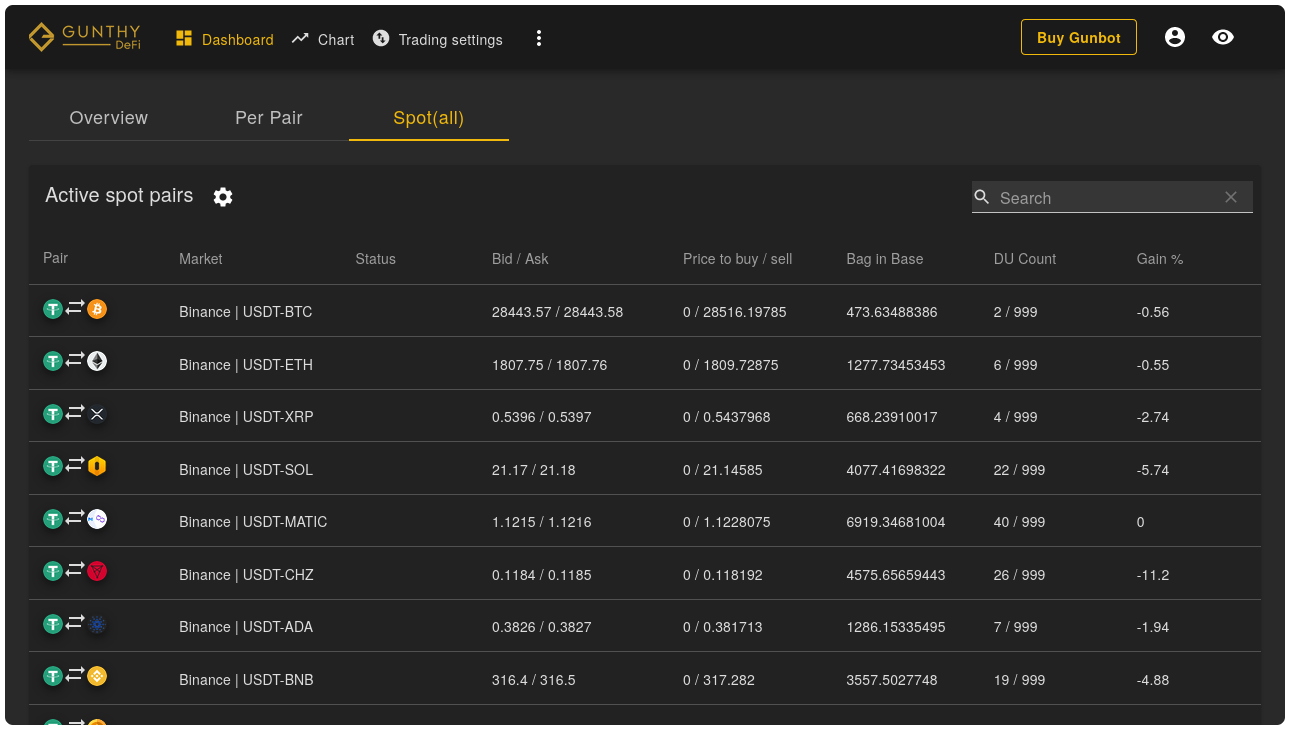Click the BNB coin icon
The width and height of the screenshot is (1290, 730).
coord(97,677)
